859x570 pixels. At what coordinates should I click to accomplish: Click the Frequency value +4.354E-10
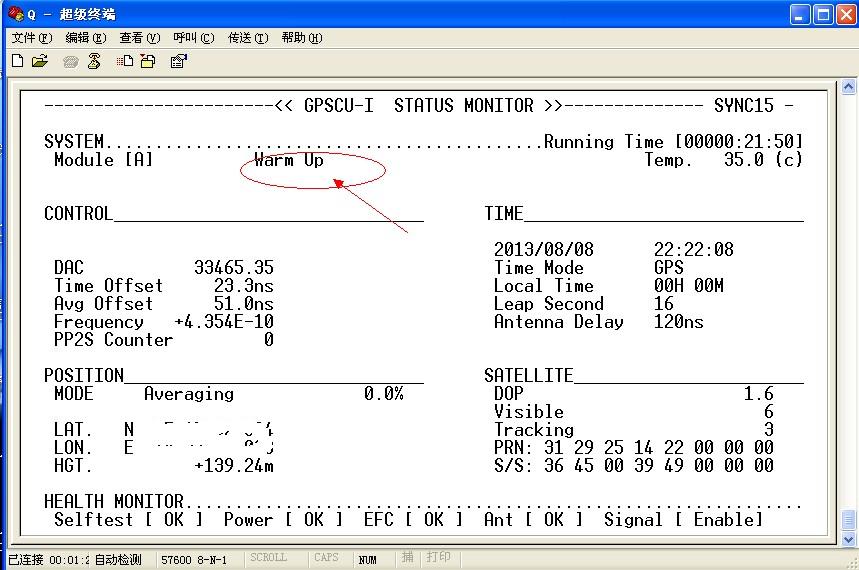coord(224,322)
